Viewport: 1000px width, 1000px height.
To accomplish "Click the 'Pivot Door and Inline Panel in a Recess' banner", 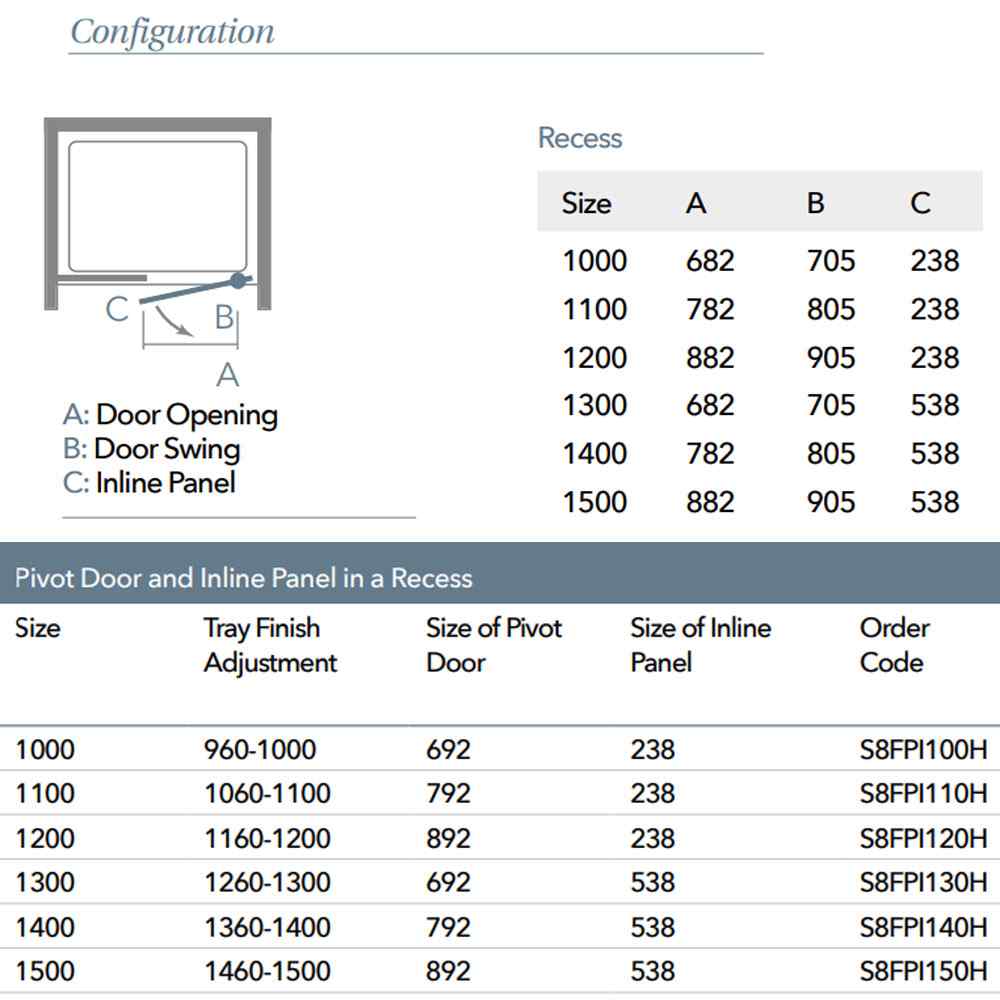I will point(500,573).
